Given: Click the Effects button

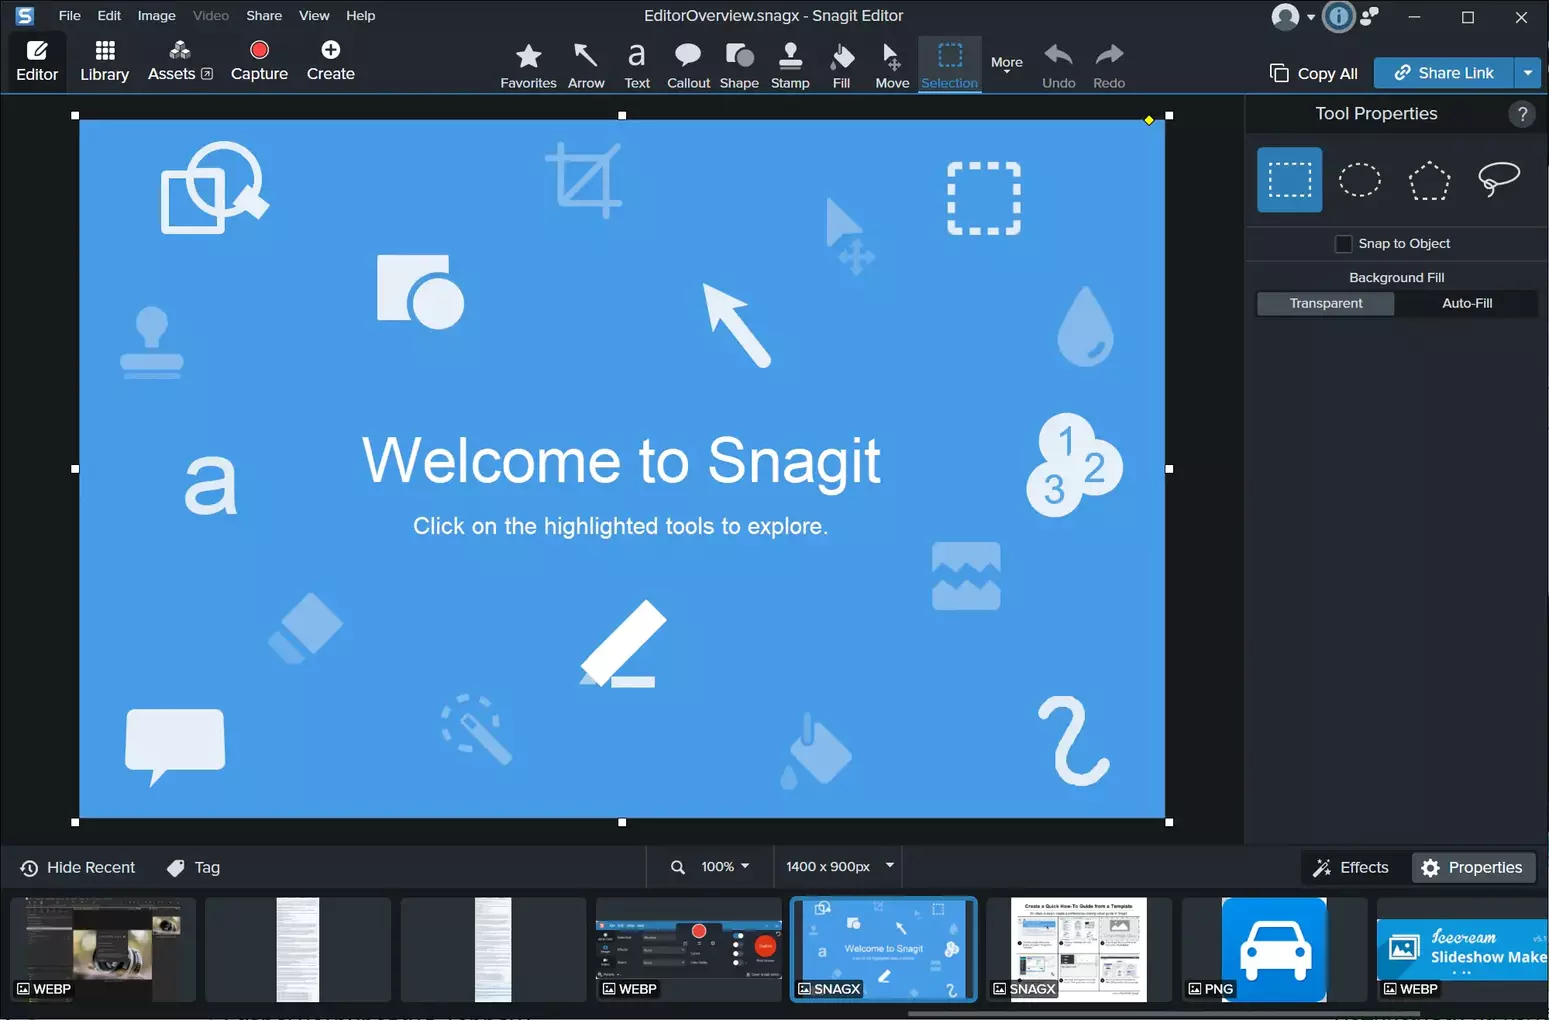Looking at the screenshot, I should [1351, 868].
